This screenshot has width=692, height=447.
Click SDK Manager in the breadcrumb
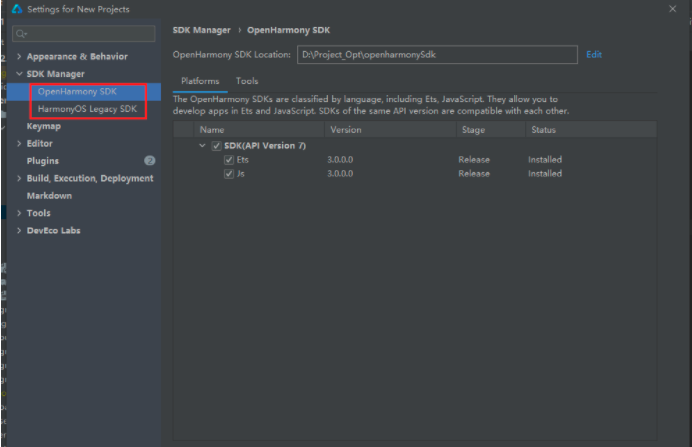202,30
